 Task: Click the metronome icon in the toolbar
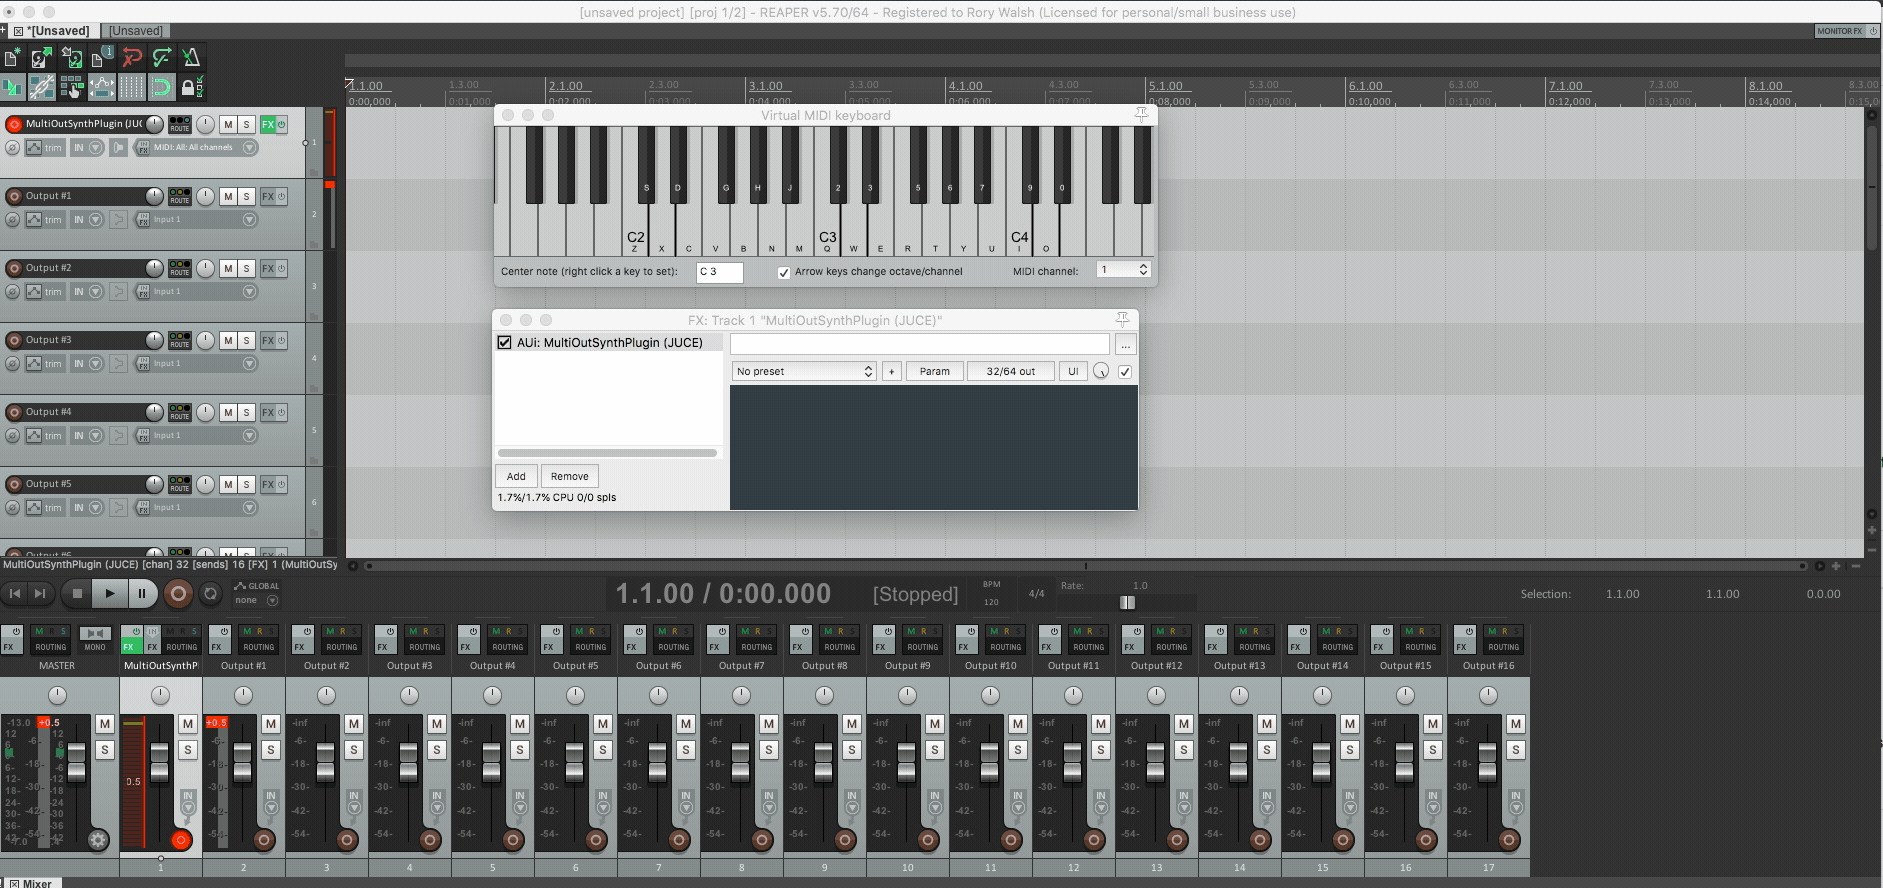point(191,58)
